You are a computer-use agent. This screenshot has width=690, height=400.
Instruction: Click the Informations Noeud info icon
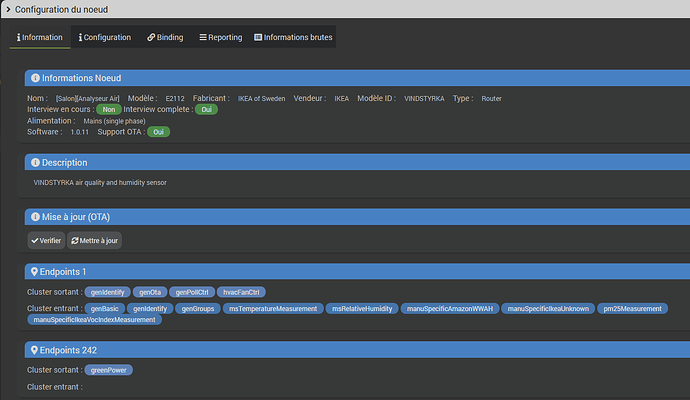(35, 78)
